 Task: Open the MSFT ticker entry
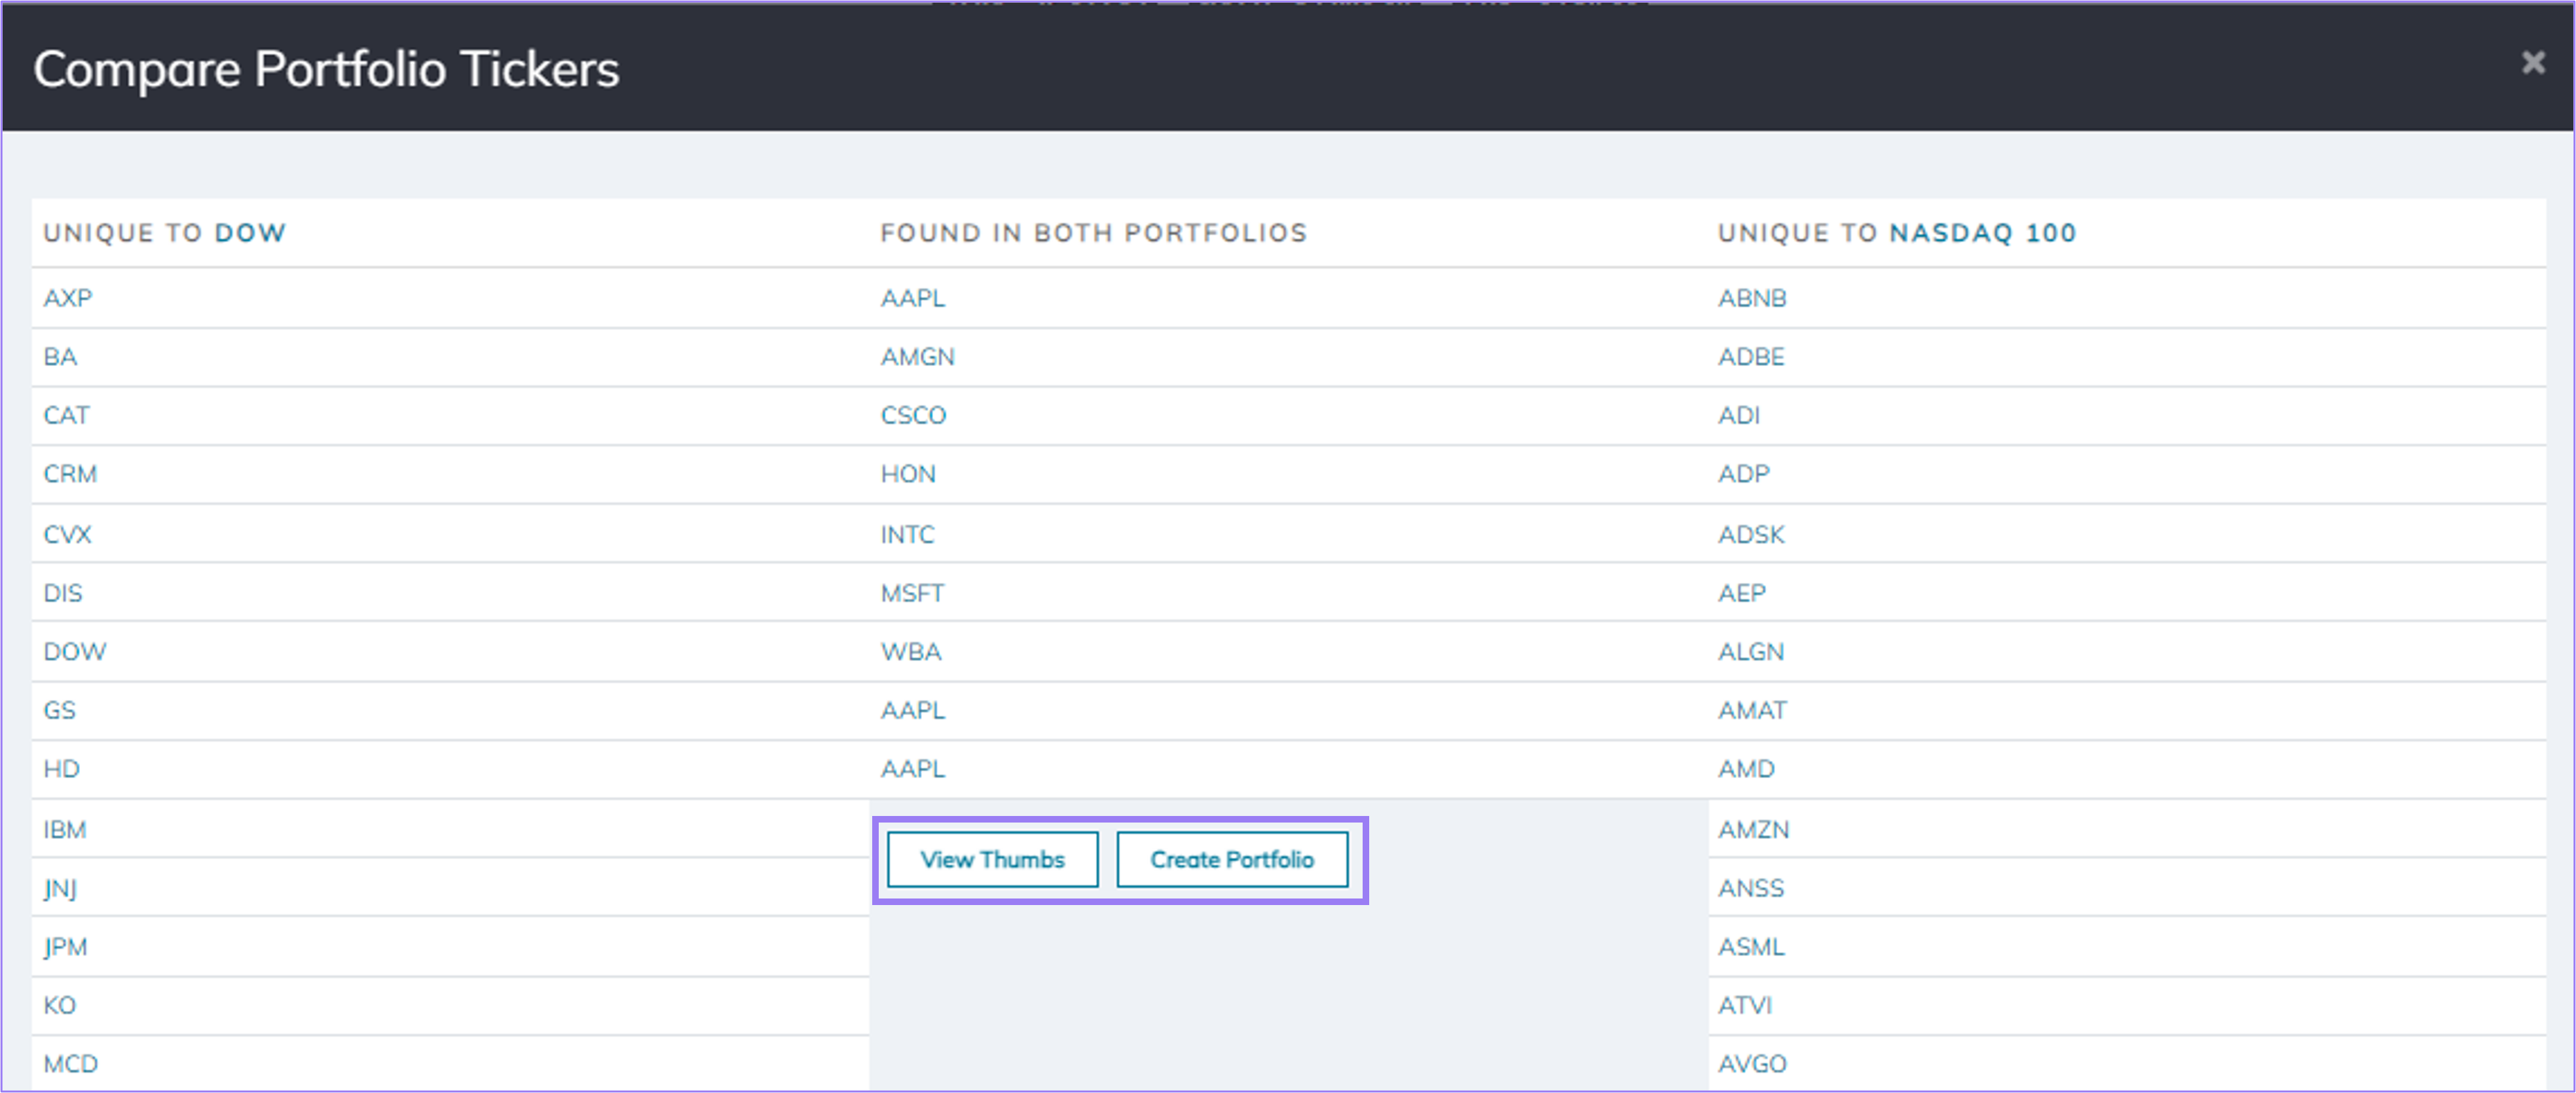click(x=913, y=592)
